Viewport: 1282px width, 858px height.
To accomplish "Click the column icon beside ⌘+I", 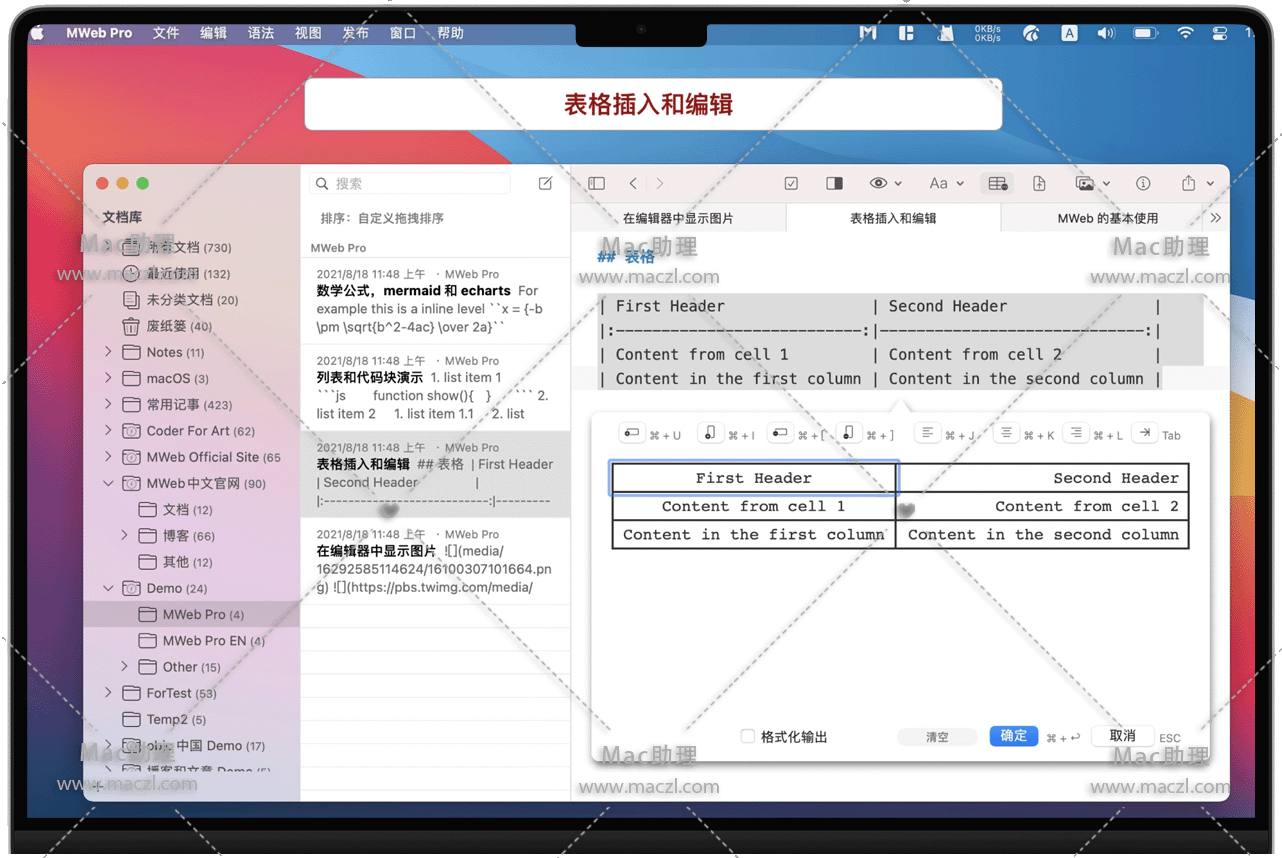I will tap(709, 433).
